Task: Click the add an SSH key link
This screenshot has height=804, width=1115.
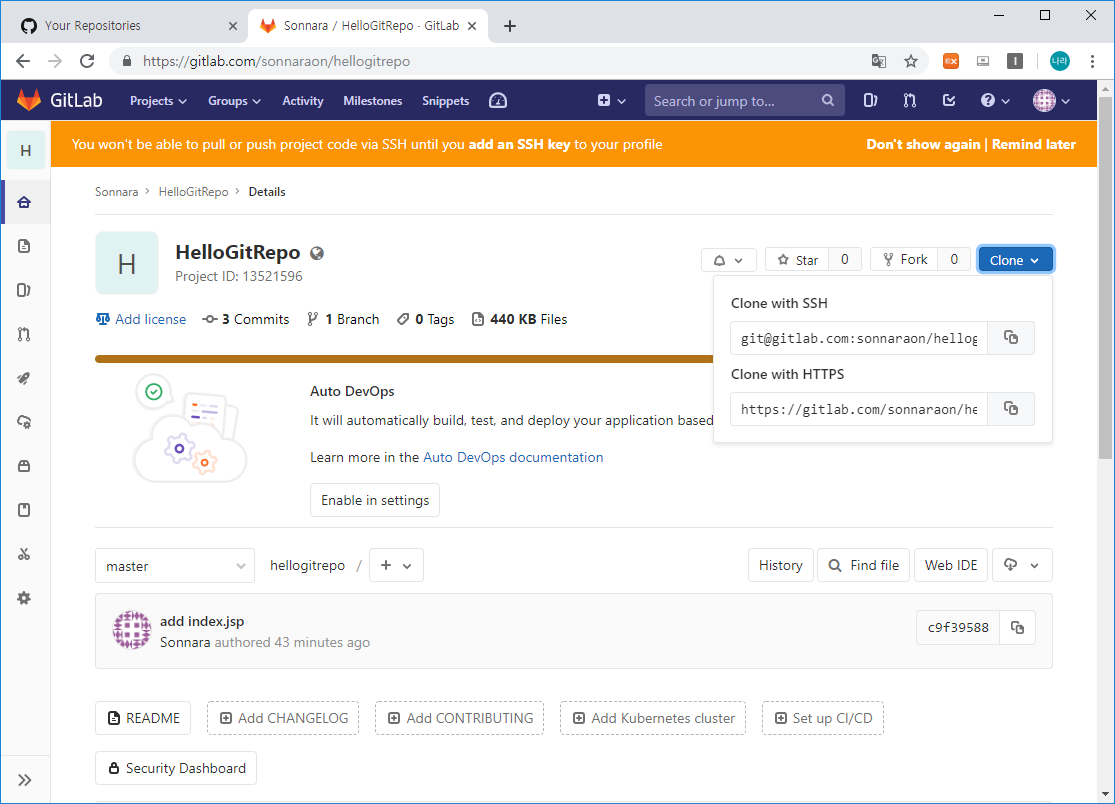Action: (x=519, y=144)
